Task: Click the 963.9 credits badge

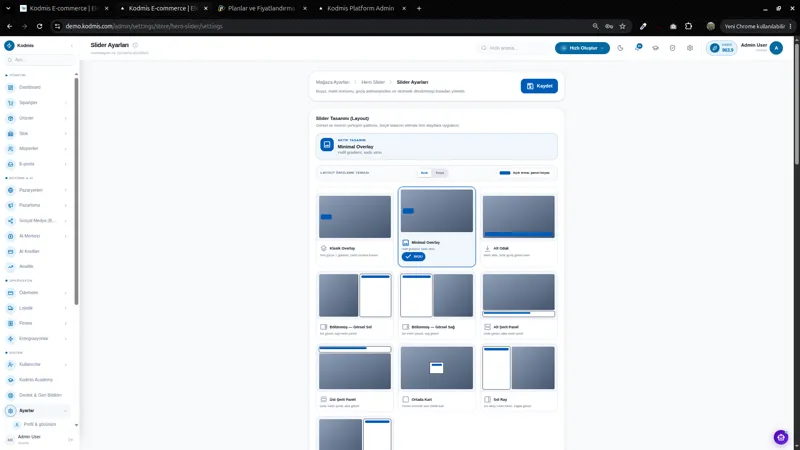Action: pyautogui.click(x=721, y=48)
